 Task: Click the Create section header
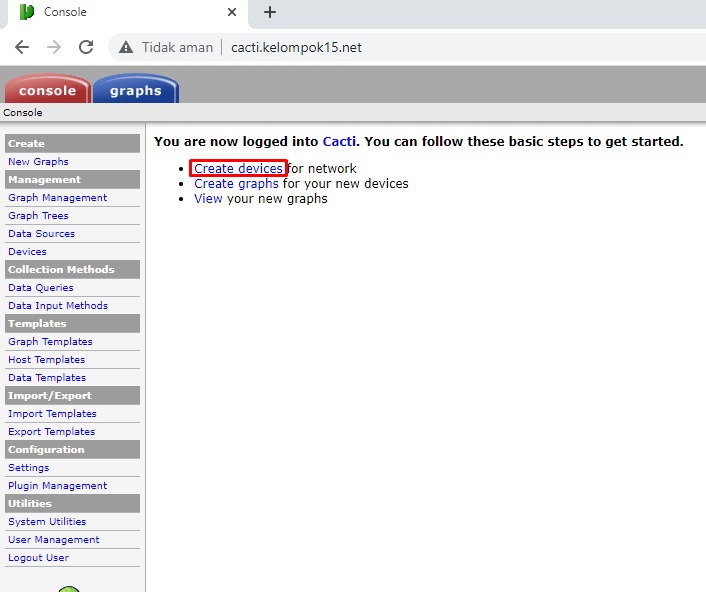coord(72,144)
